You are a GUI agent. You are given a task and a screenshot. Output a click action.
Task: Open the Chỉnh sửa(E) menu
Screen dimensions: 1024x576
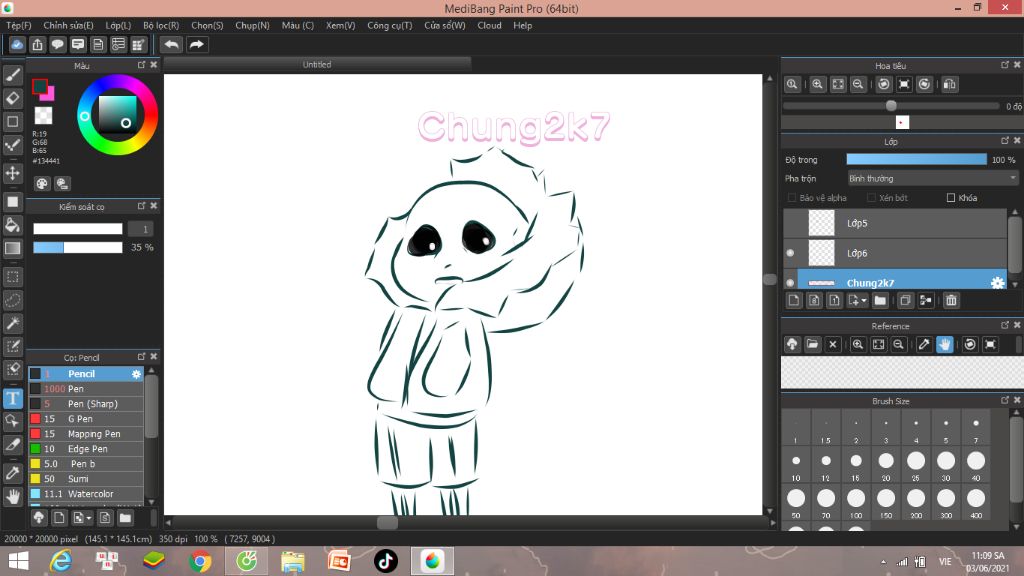[68, 25]
